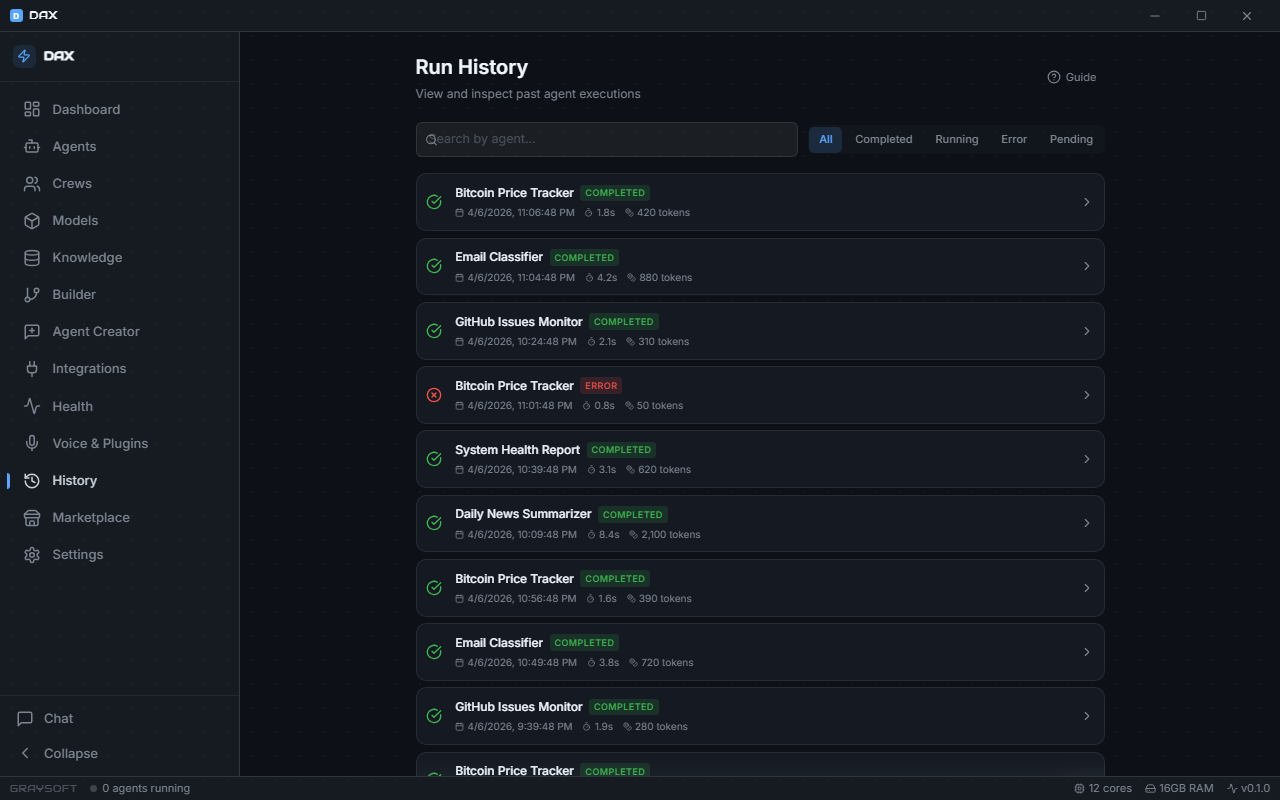Click the Agents robot icon

(x=32, y=146)
